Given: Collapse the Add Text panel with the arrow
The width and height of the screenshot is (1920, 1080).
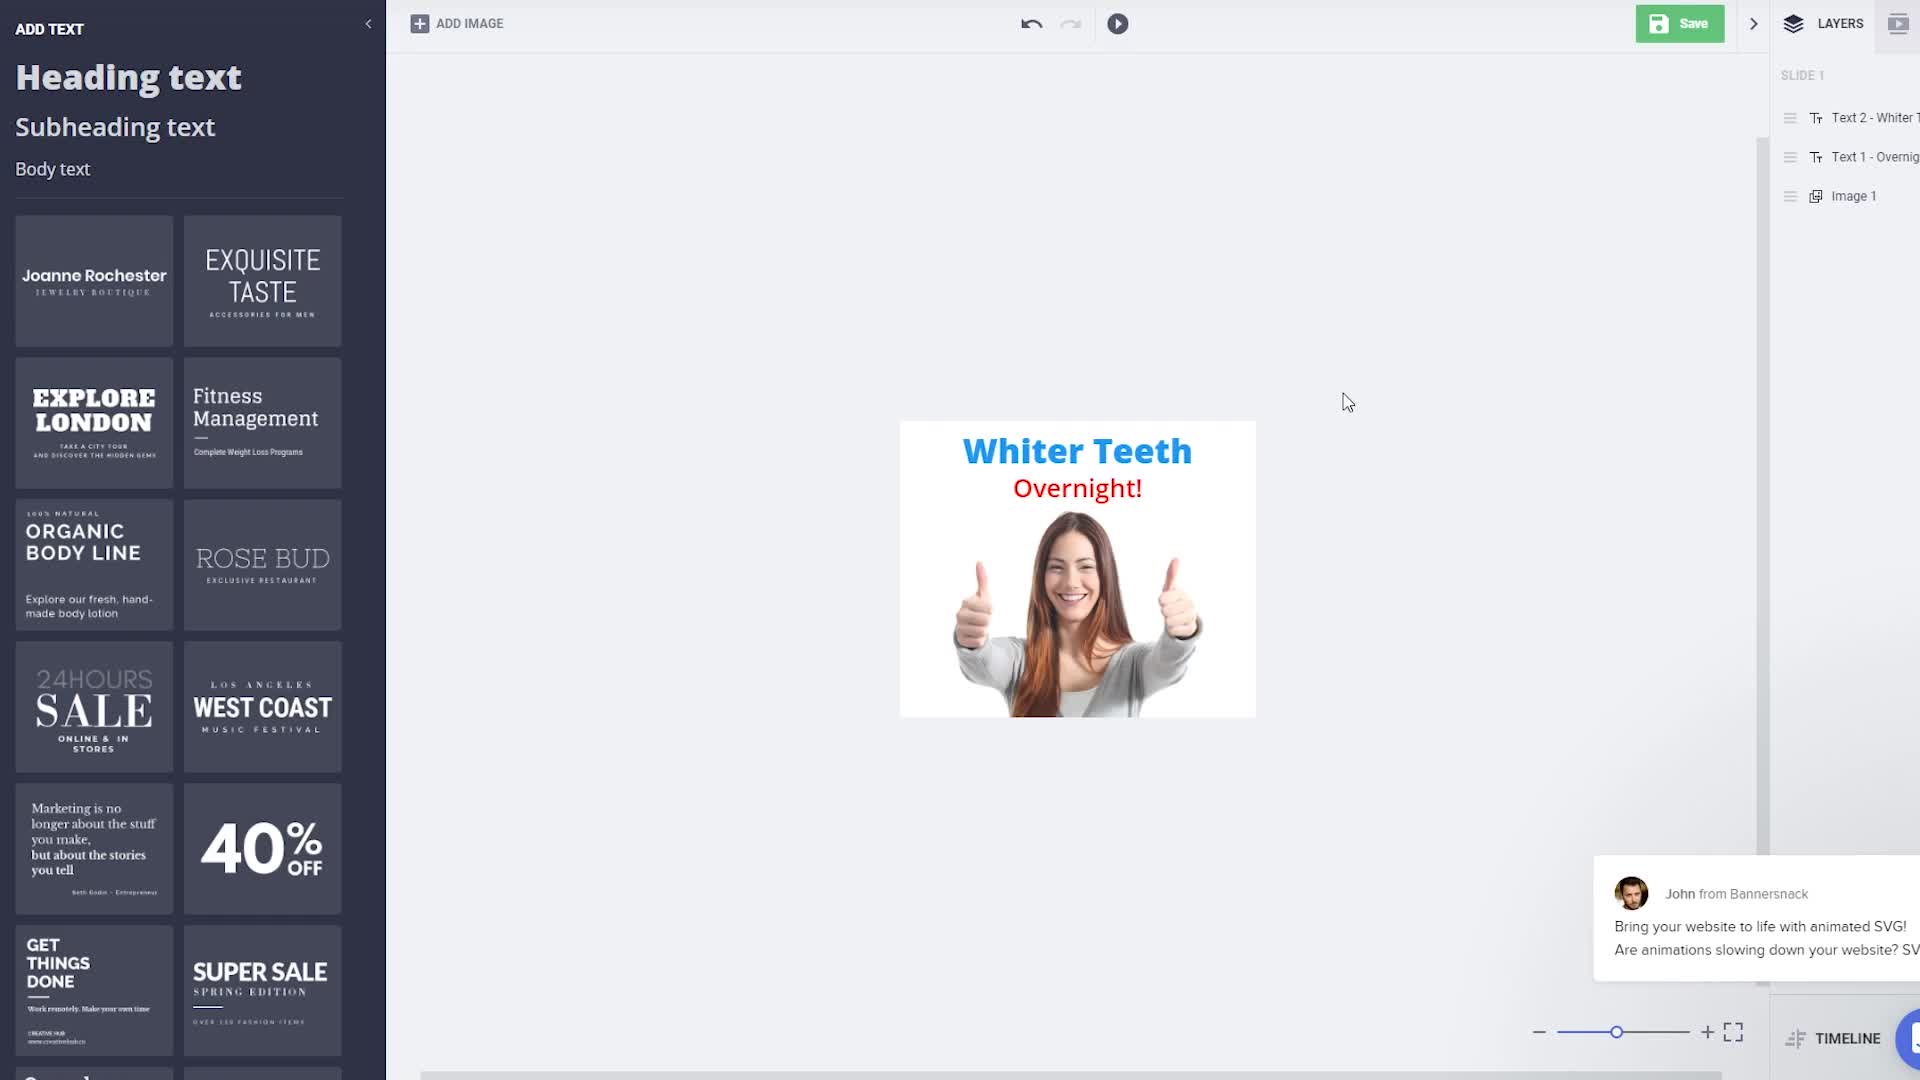Looking at the screenshot, I should (x=368, y=24).
